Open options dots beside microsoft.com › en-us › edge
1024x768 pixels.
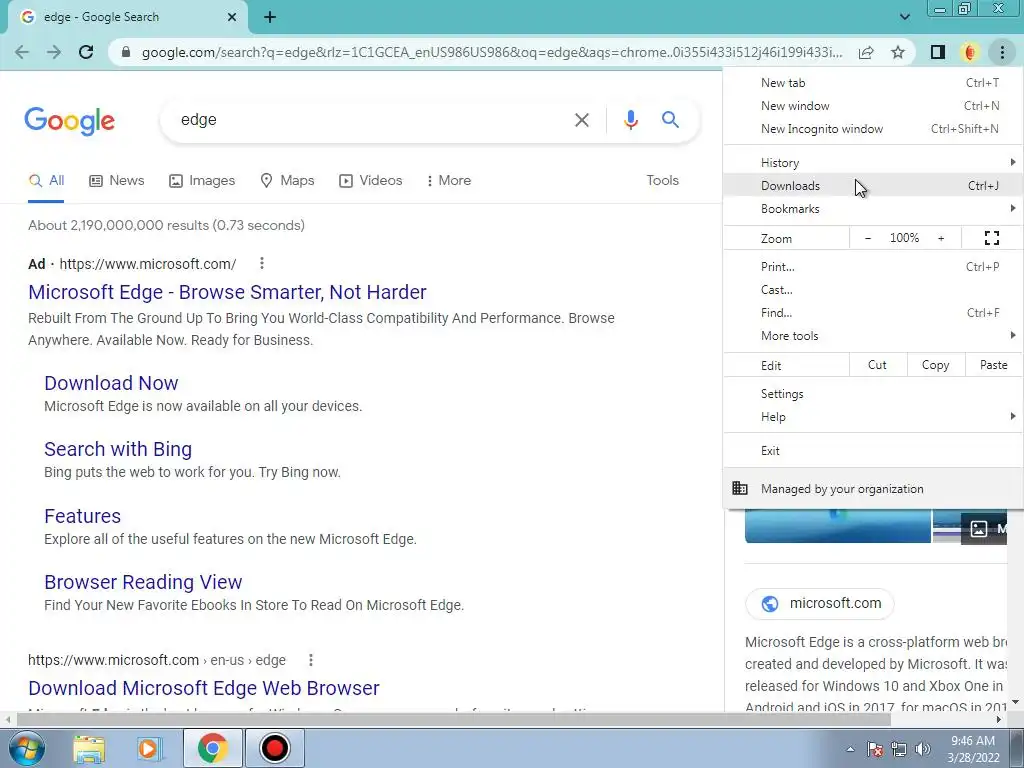[x=311, y=660]
